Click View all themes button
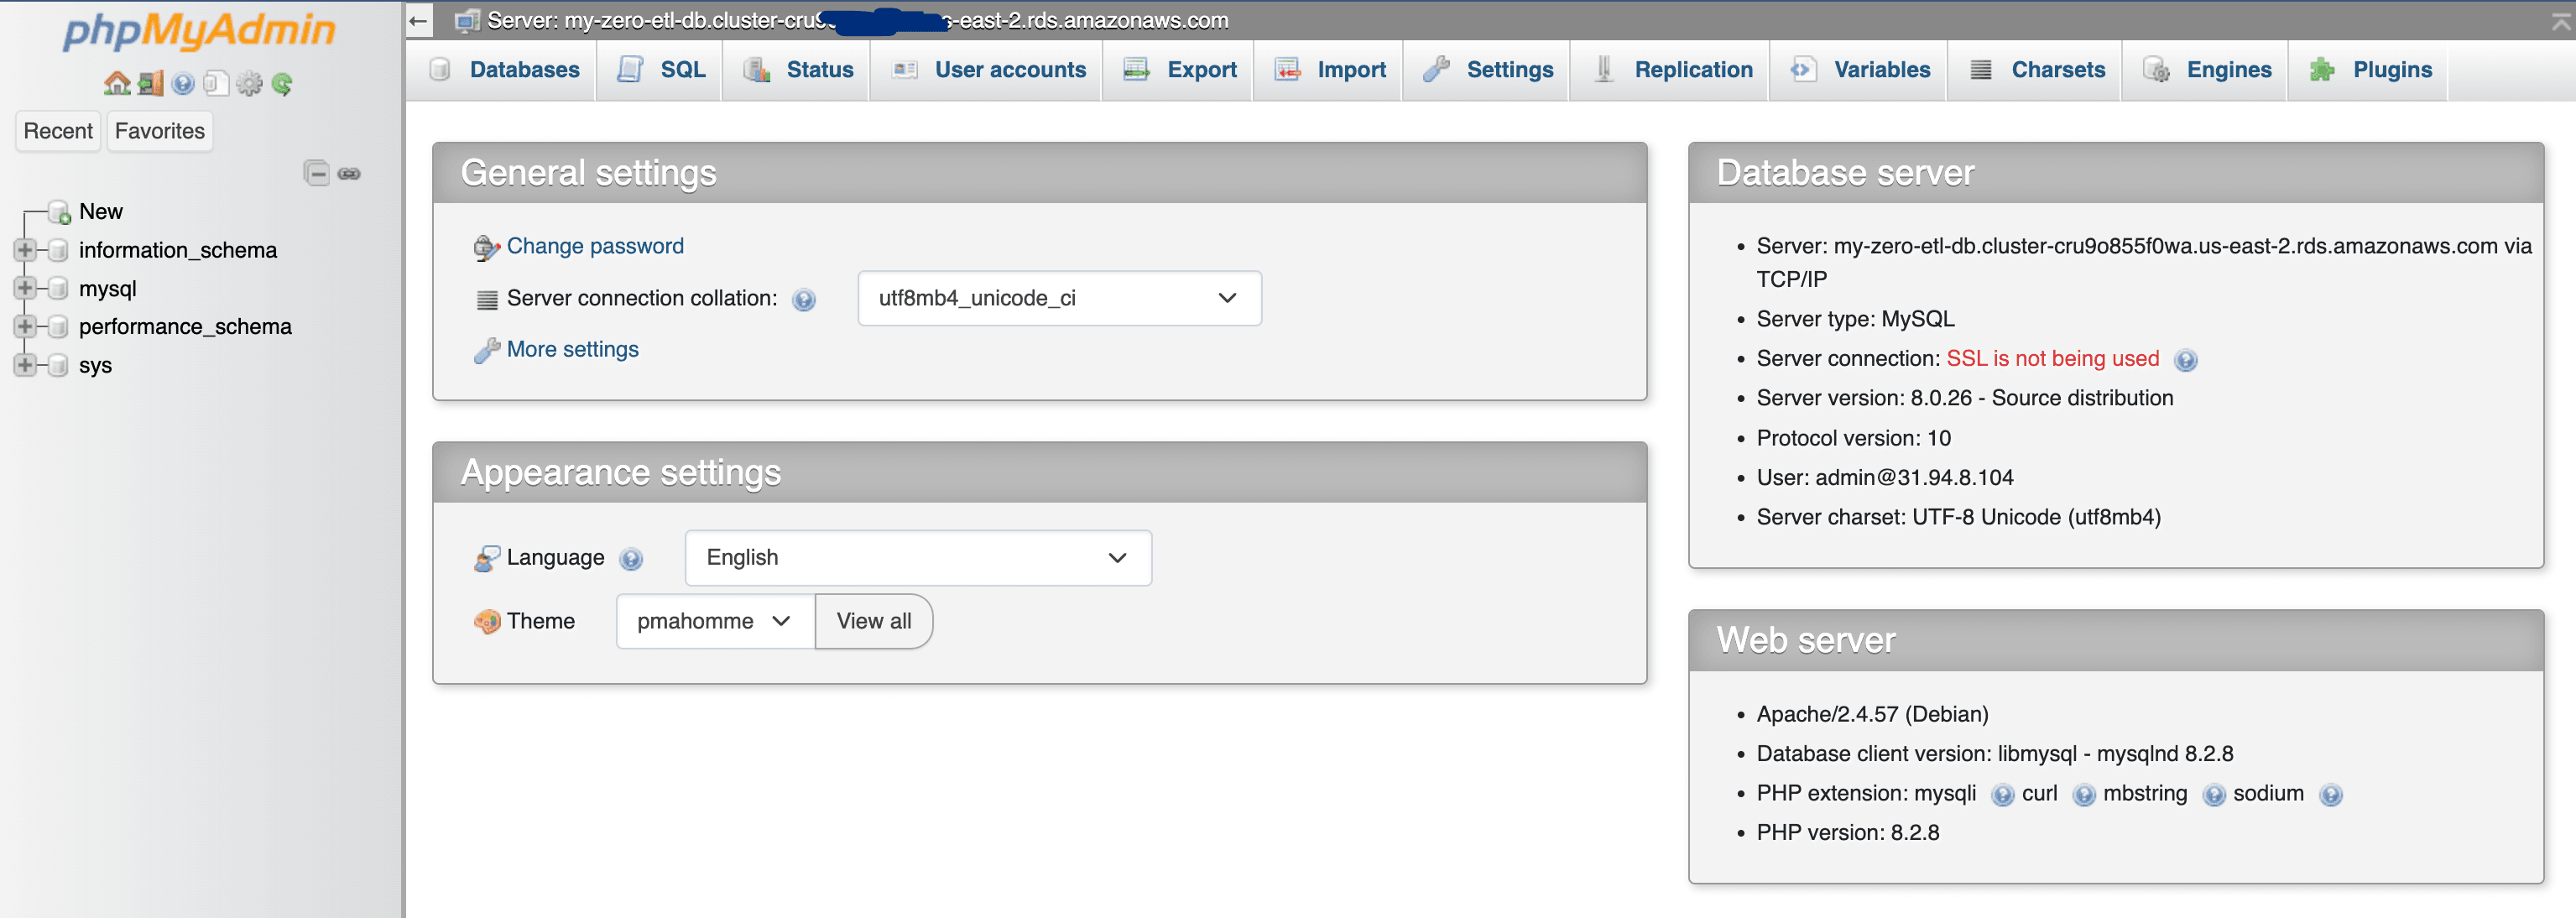 874,621
